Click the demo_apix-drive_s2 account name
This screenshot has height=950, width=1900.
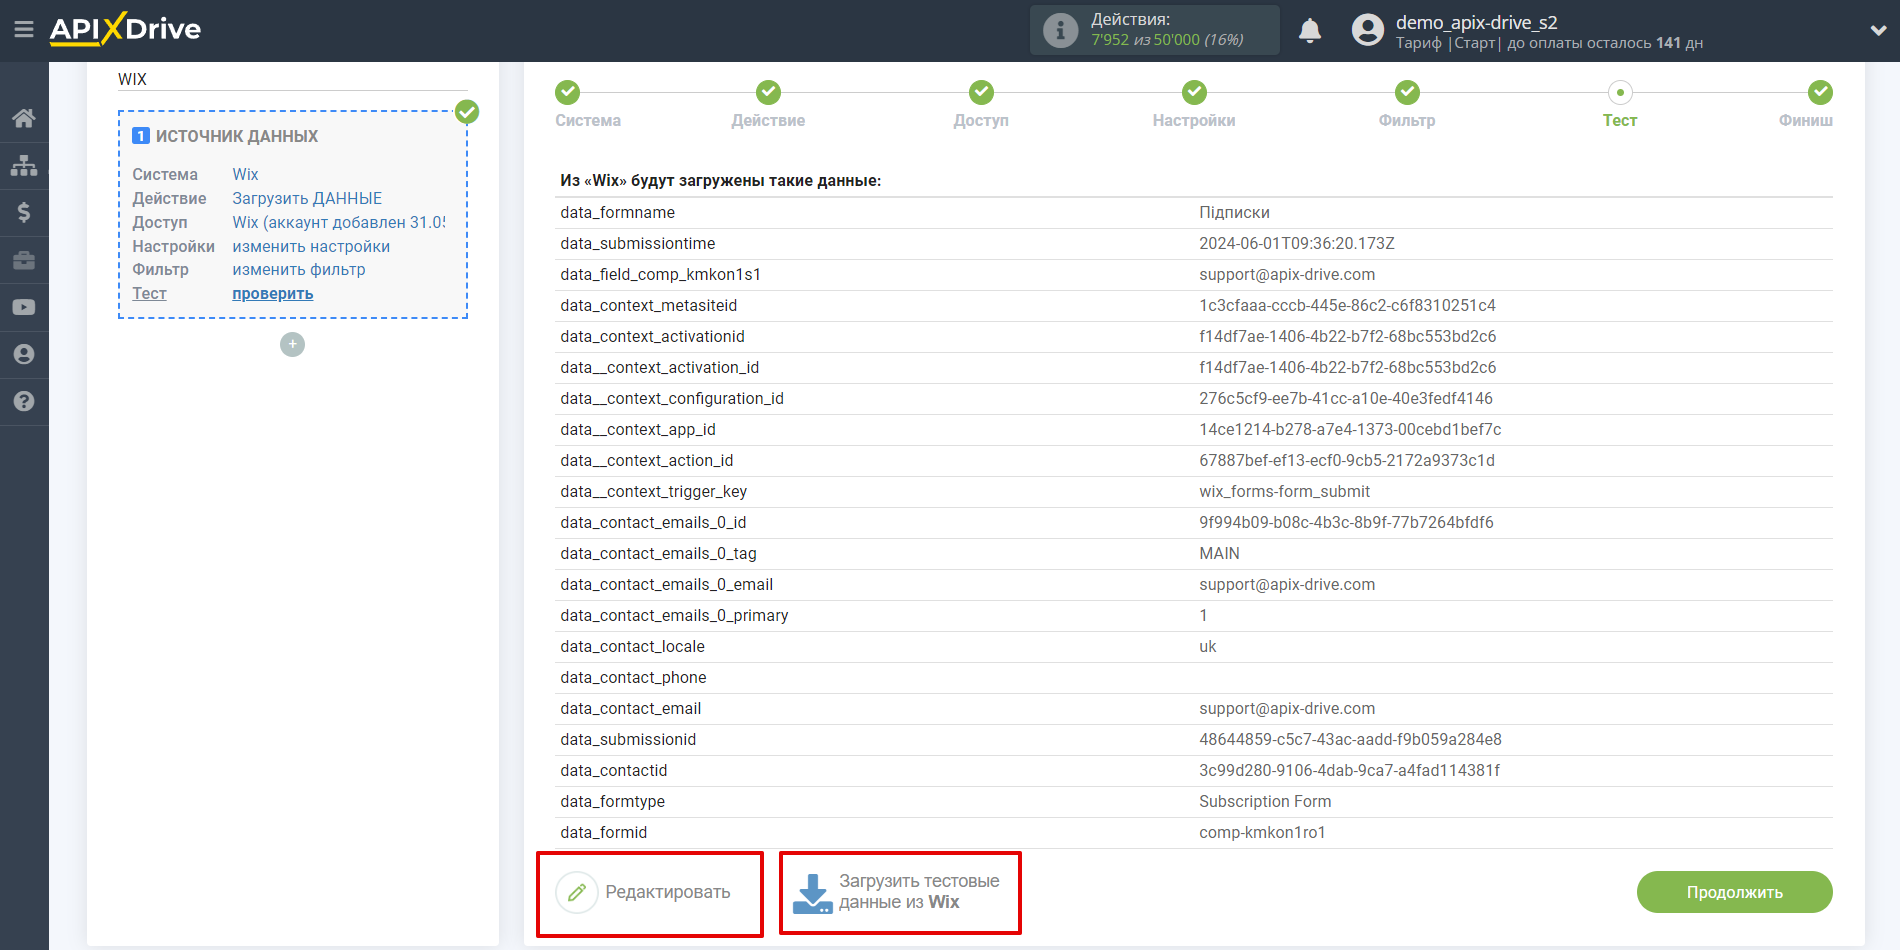coord(1476,22)
